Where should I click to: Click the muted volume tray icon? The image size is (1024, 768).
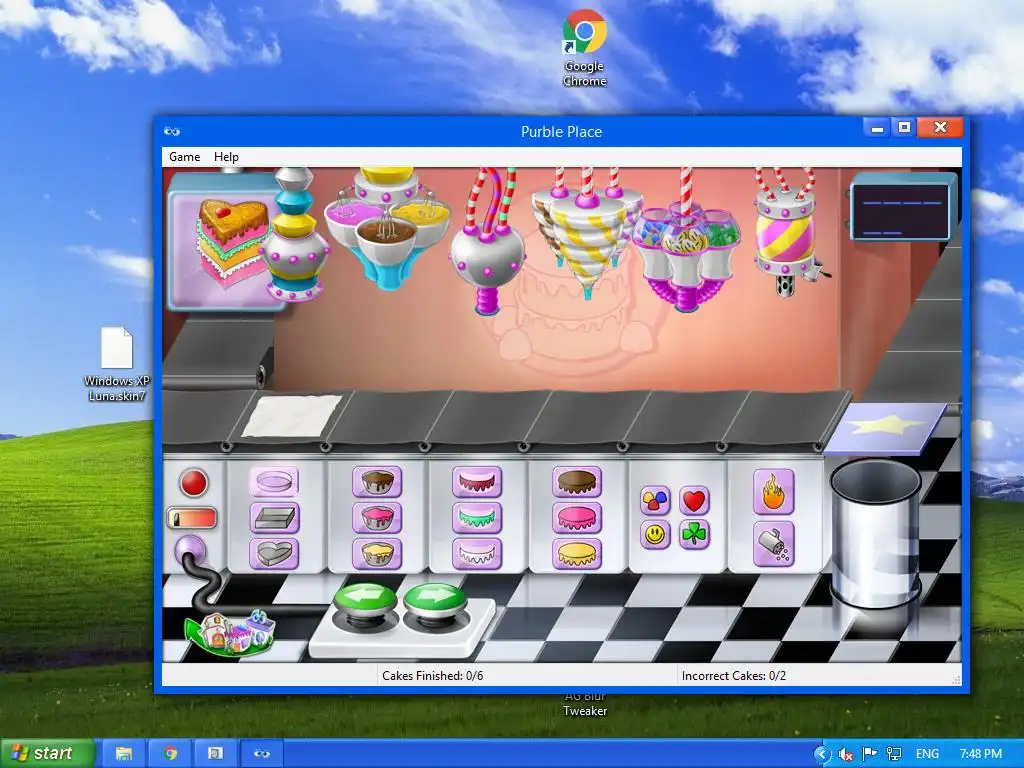click(845, 754)
